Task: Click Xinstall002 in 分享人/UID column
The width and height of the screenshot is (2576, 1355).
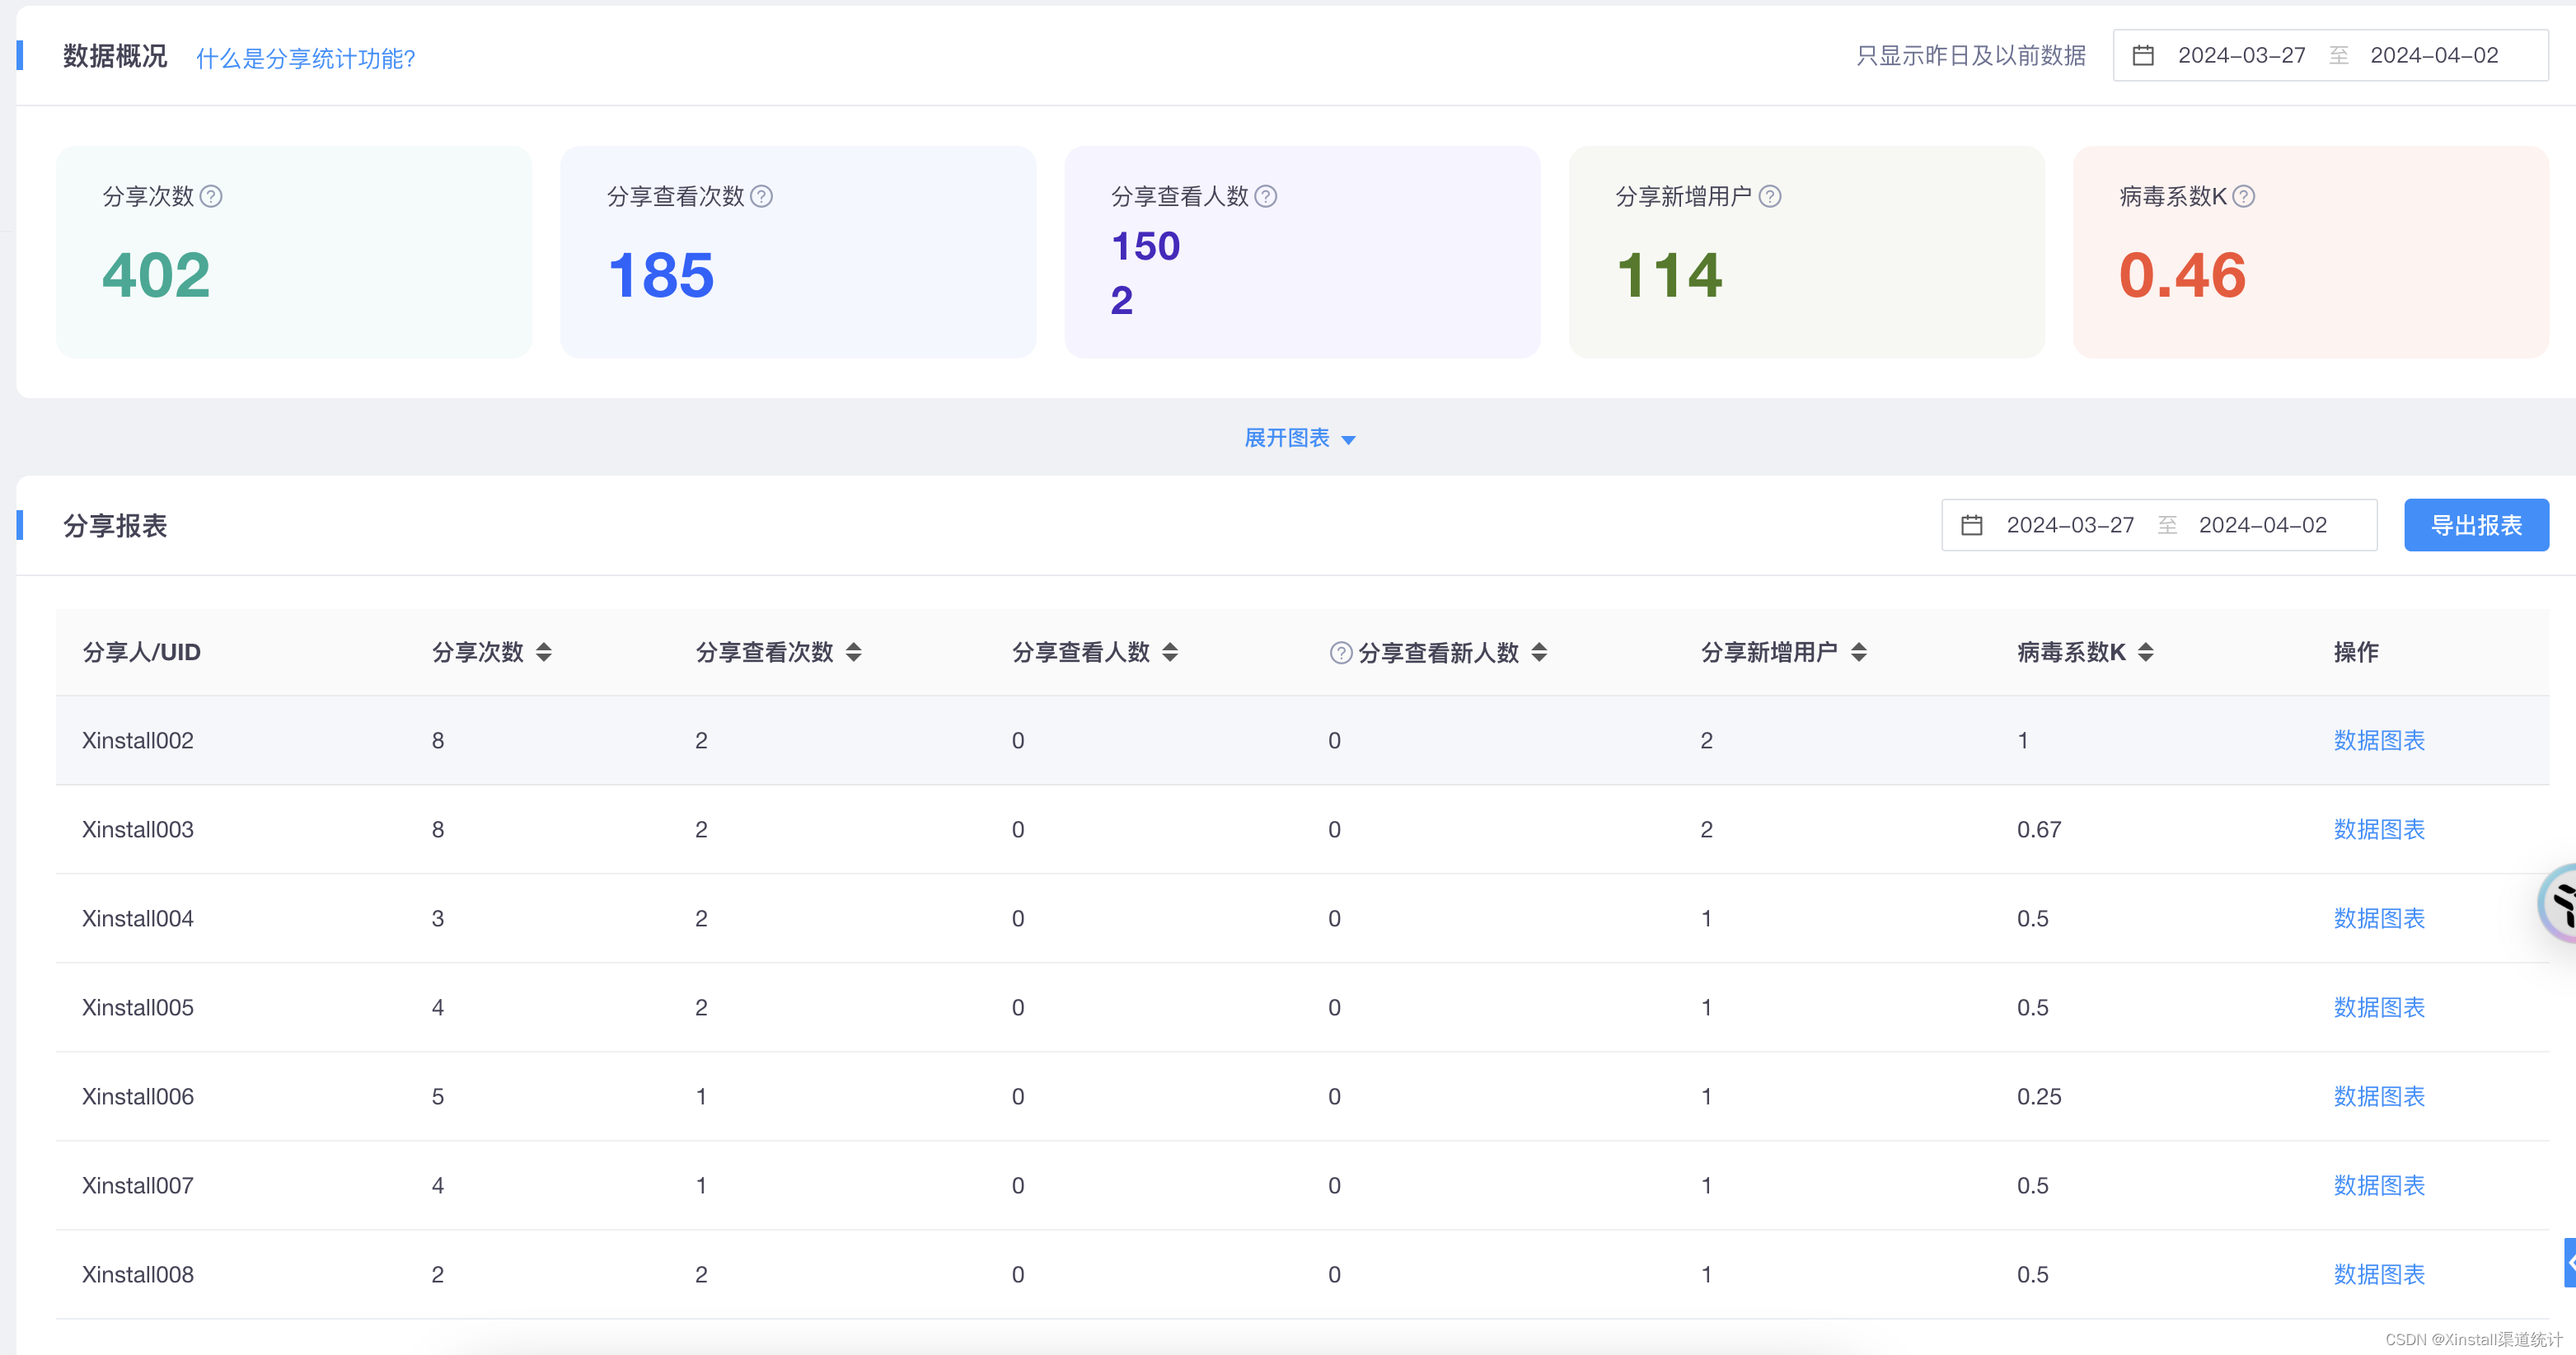Action: [x=138, y=741]
